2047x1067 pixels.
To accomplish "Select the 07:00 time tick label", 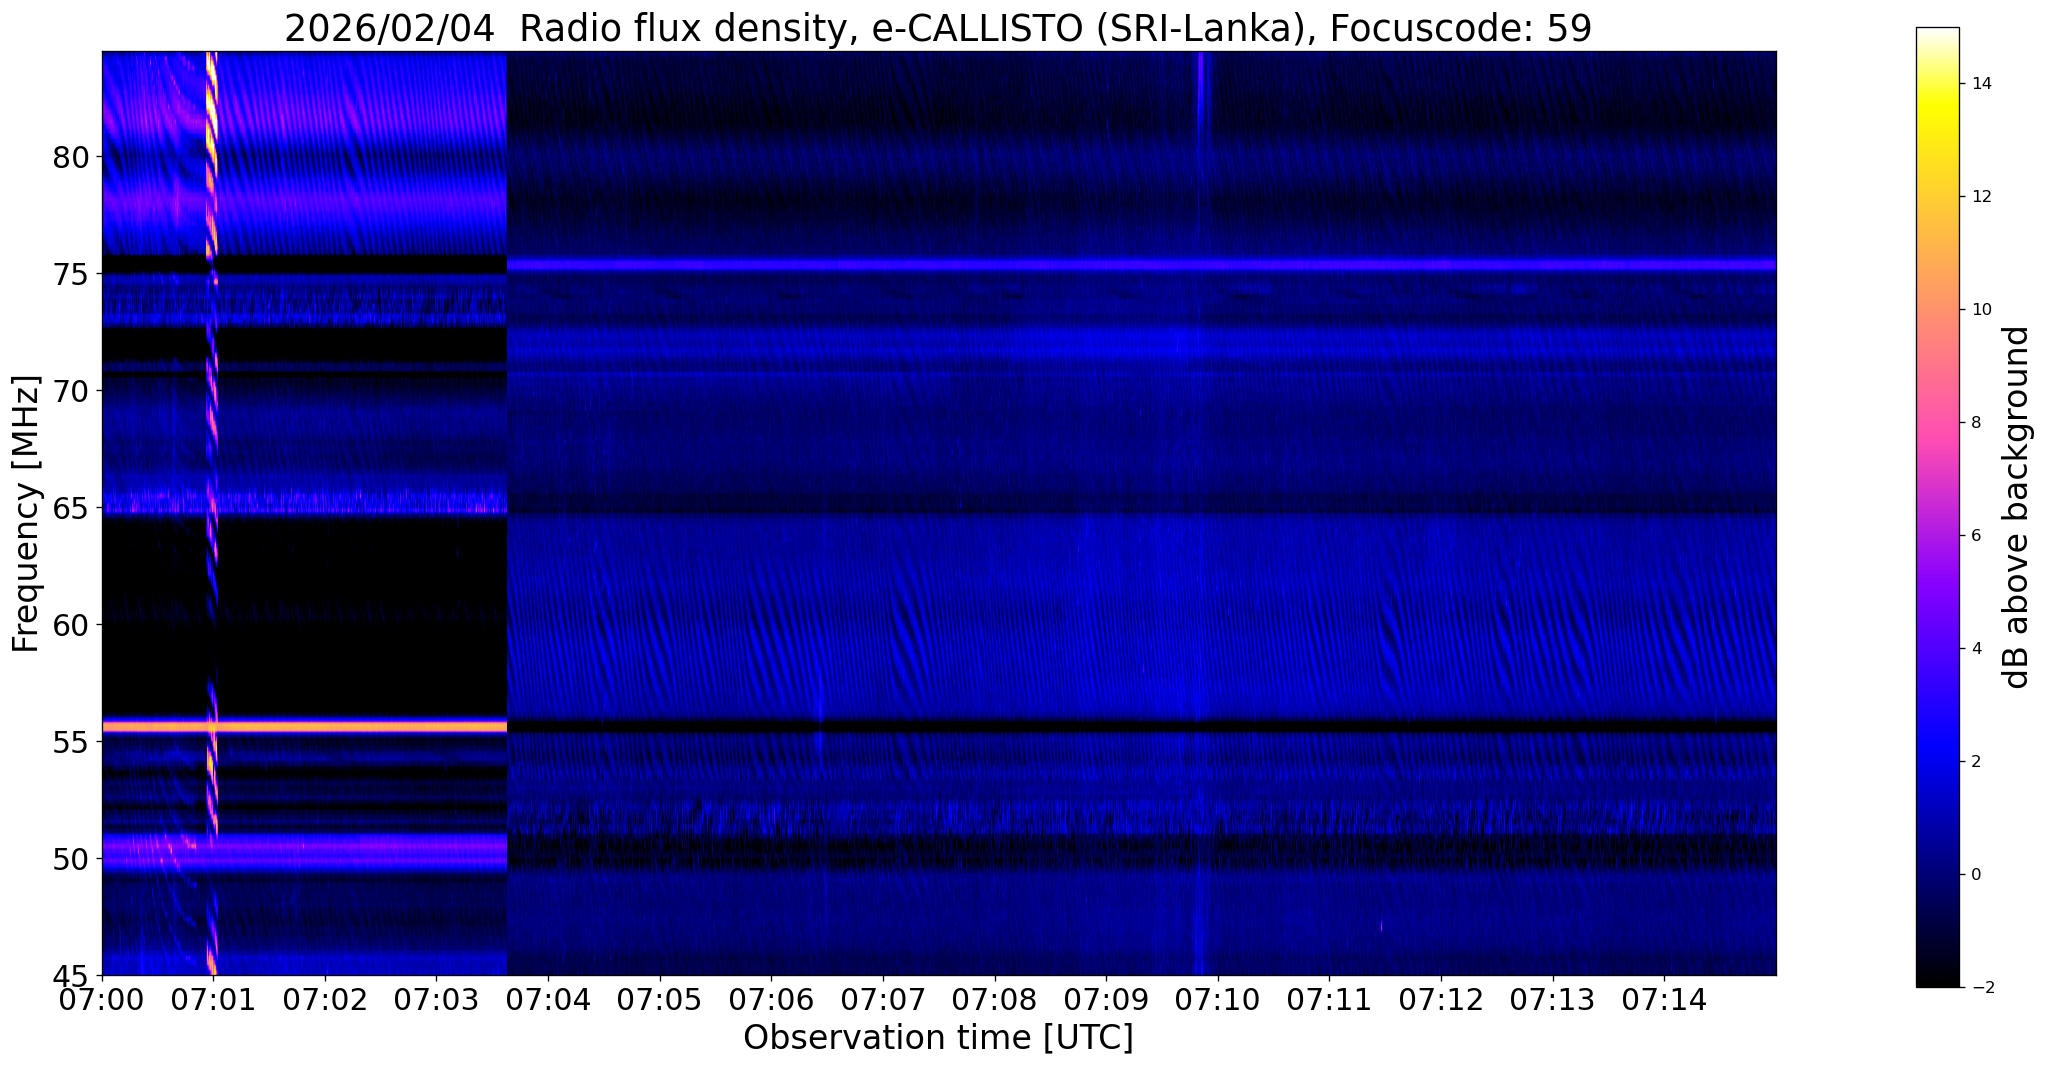I will coord(102,999).
